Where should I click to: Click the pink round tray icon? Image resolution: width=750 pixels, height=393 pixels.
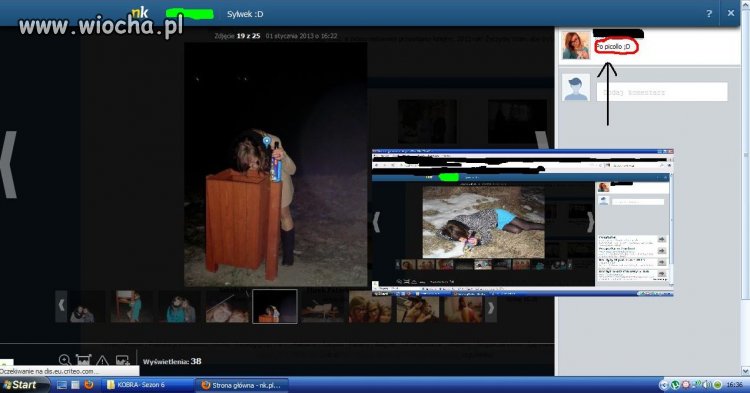pyautogui.click(x=685, y=385)
